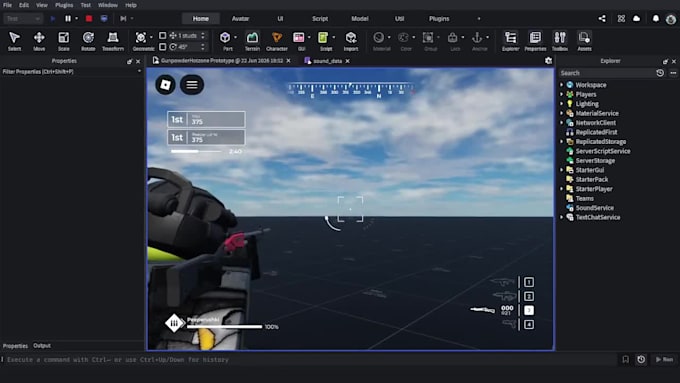Click the Script insert icon
The width and height of the screenshot is (680, 383).
click(323, 38)
